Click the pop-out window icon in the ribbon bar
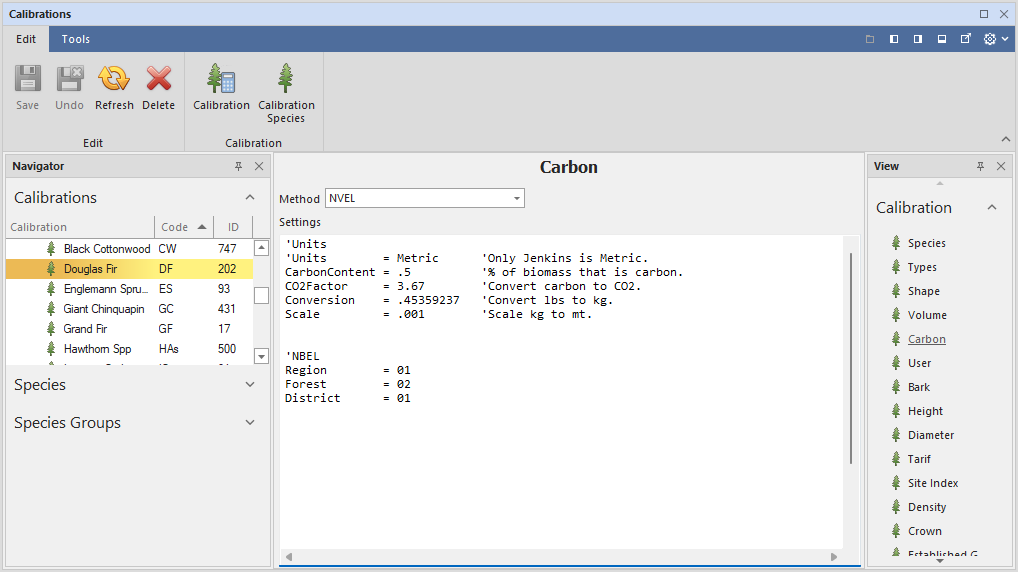The height and width of the screenshot is (572, 1018). coord(965,39)
